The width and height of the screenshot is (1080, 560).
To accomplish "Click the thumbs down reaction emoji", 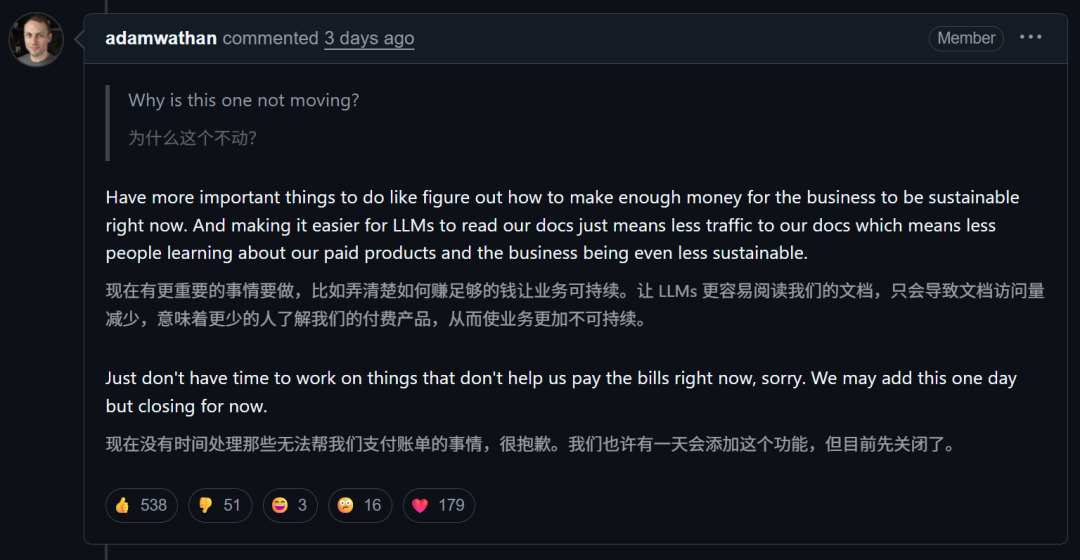I will tap(206, 505).
